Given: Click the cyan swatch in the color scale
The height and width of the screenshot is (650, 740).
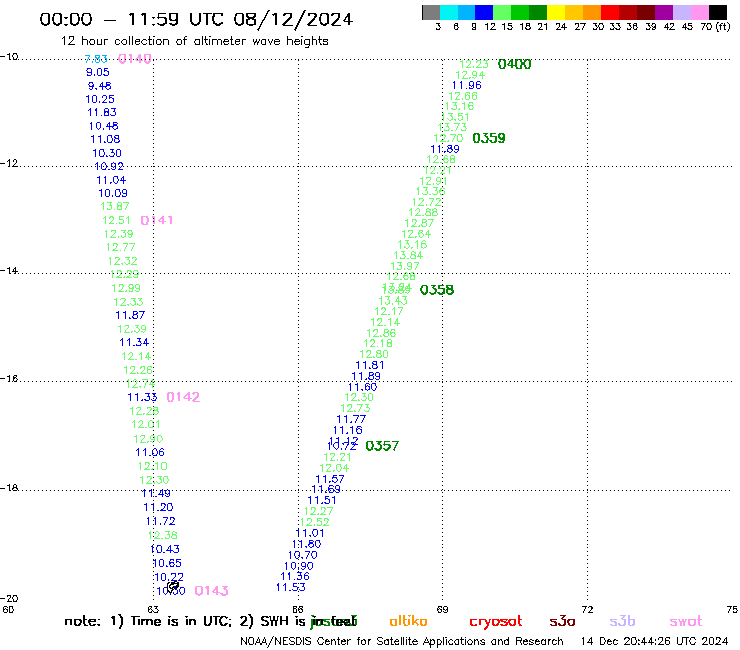Looking at the screenshot, I should (449, 12).
